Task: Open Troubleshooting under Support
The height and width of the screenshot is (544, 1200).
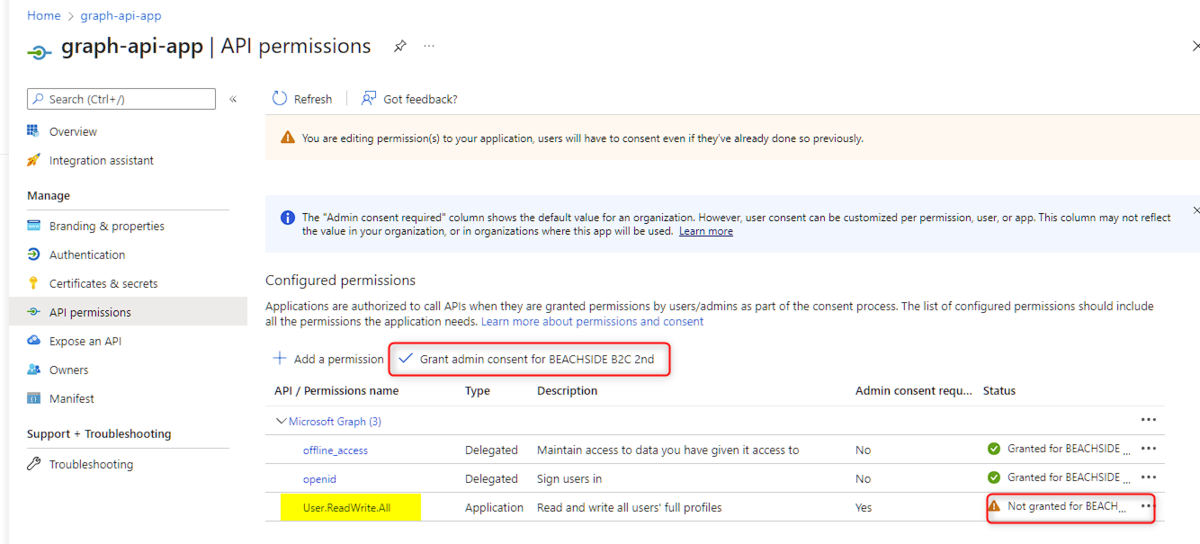Action: pos(91,464)
